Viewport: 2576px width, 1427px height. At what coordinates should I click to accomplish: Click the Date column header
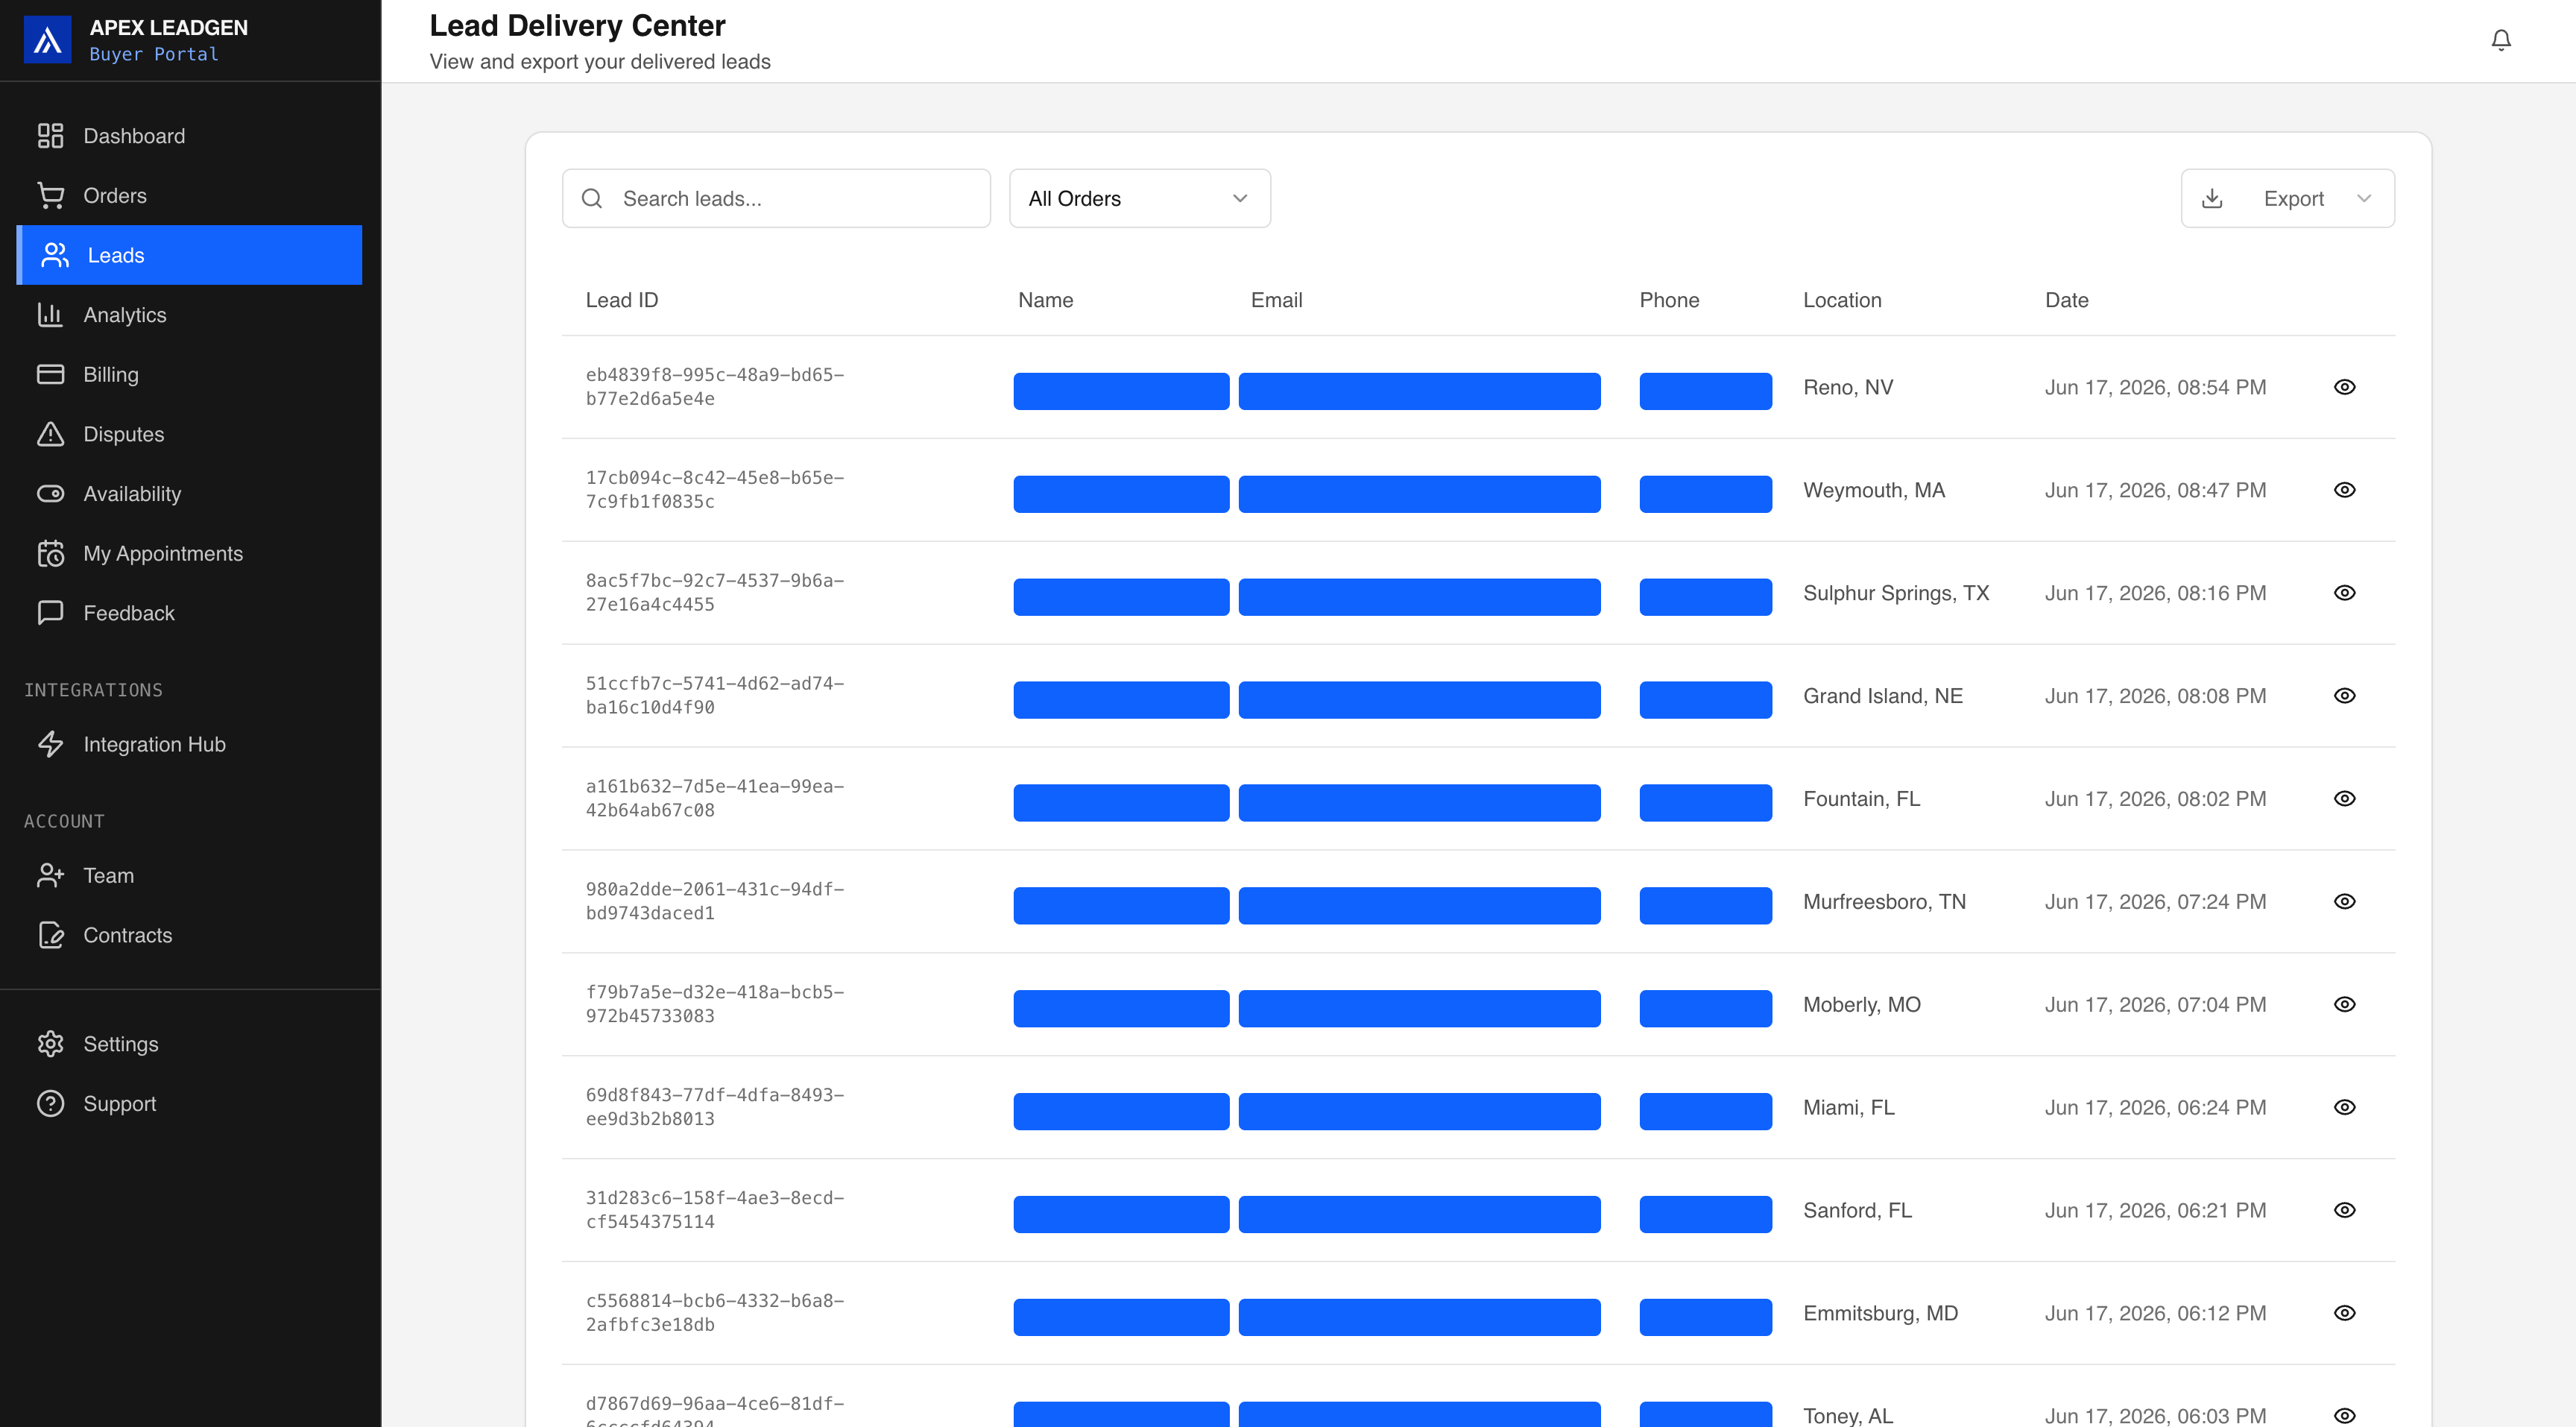2066,300
